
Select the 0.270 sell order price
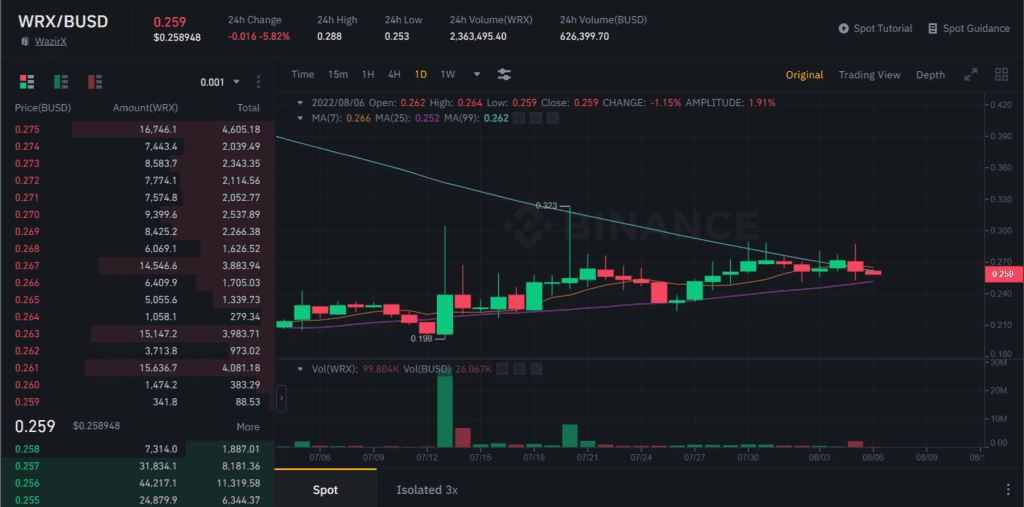coord(27,214)
